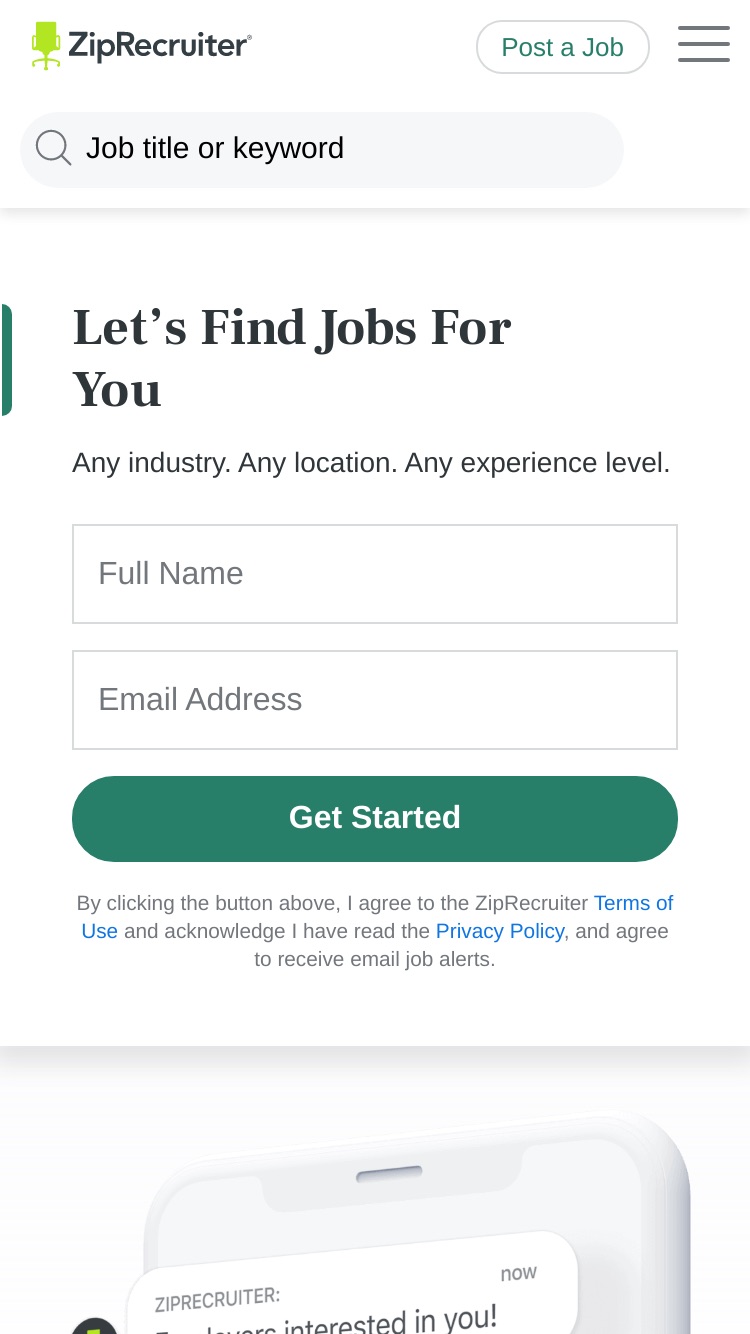Click the now timestamp on the notification
The width and height of the screenshot is (750, 1334).
coord(518,1274)
